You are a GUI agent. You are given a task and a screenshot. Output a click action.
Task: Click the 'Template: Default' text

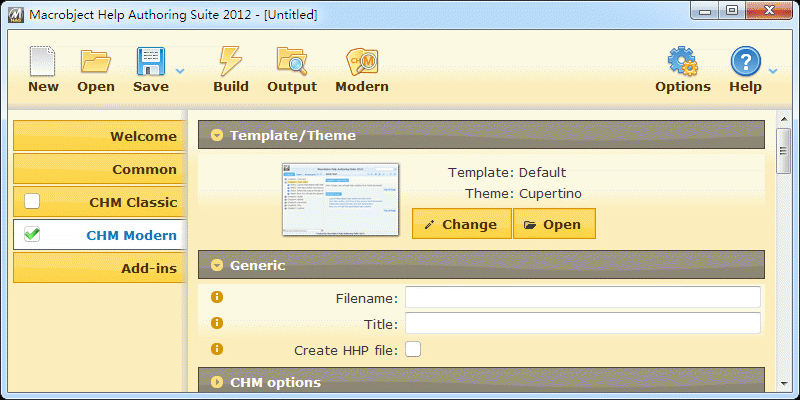(507, 172)
